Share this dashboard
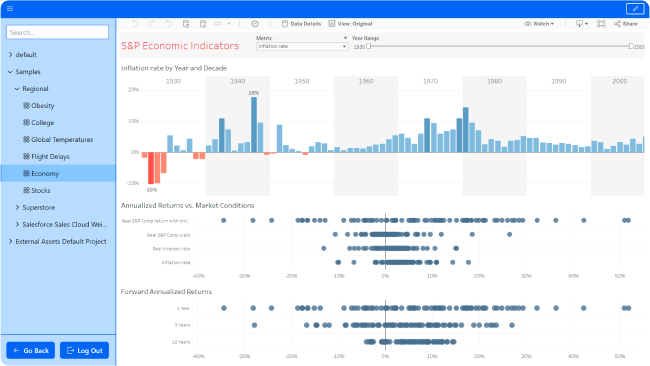 click(626, 24)
